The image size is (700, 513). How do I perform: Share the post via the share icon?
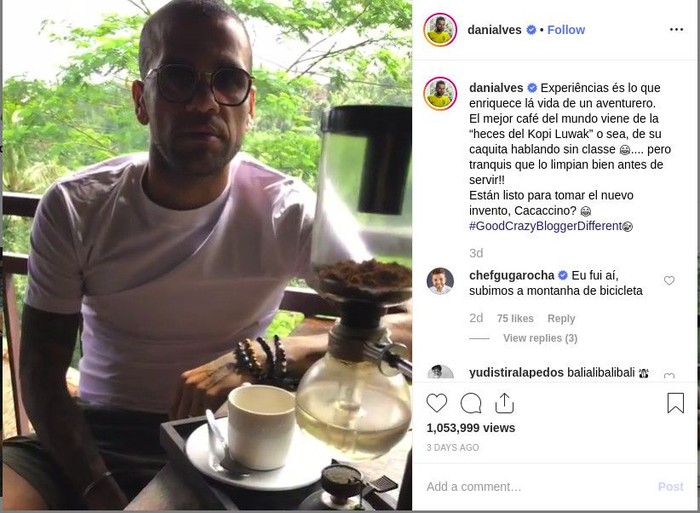[504, 403]
